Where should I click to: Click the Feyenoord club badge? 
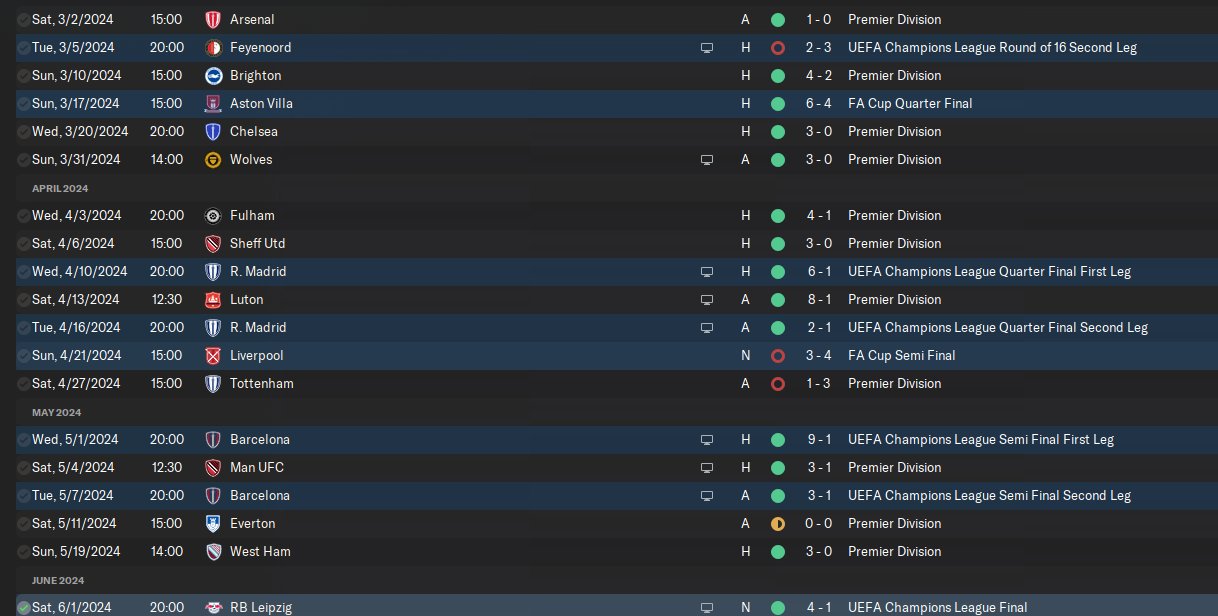[212, 47]
